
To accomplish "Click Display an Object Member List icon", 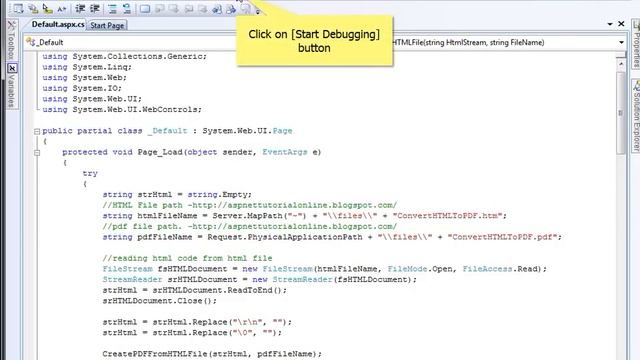I will 18,8.
